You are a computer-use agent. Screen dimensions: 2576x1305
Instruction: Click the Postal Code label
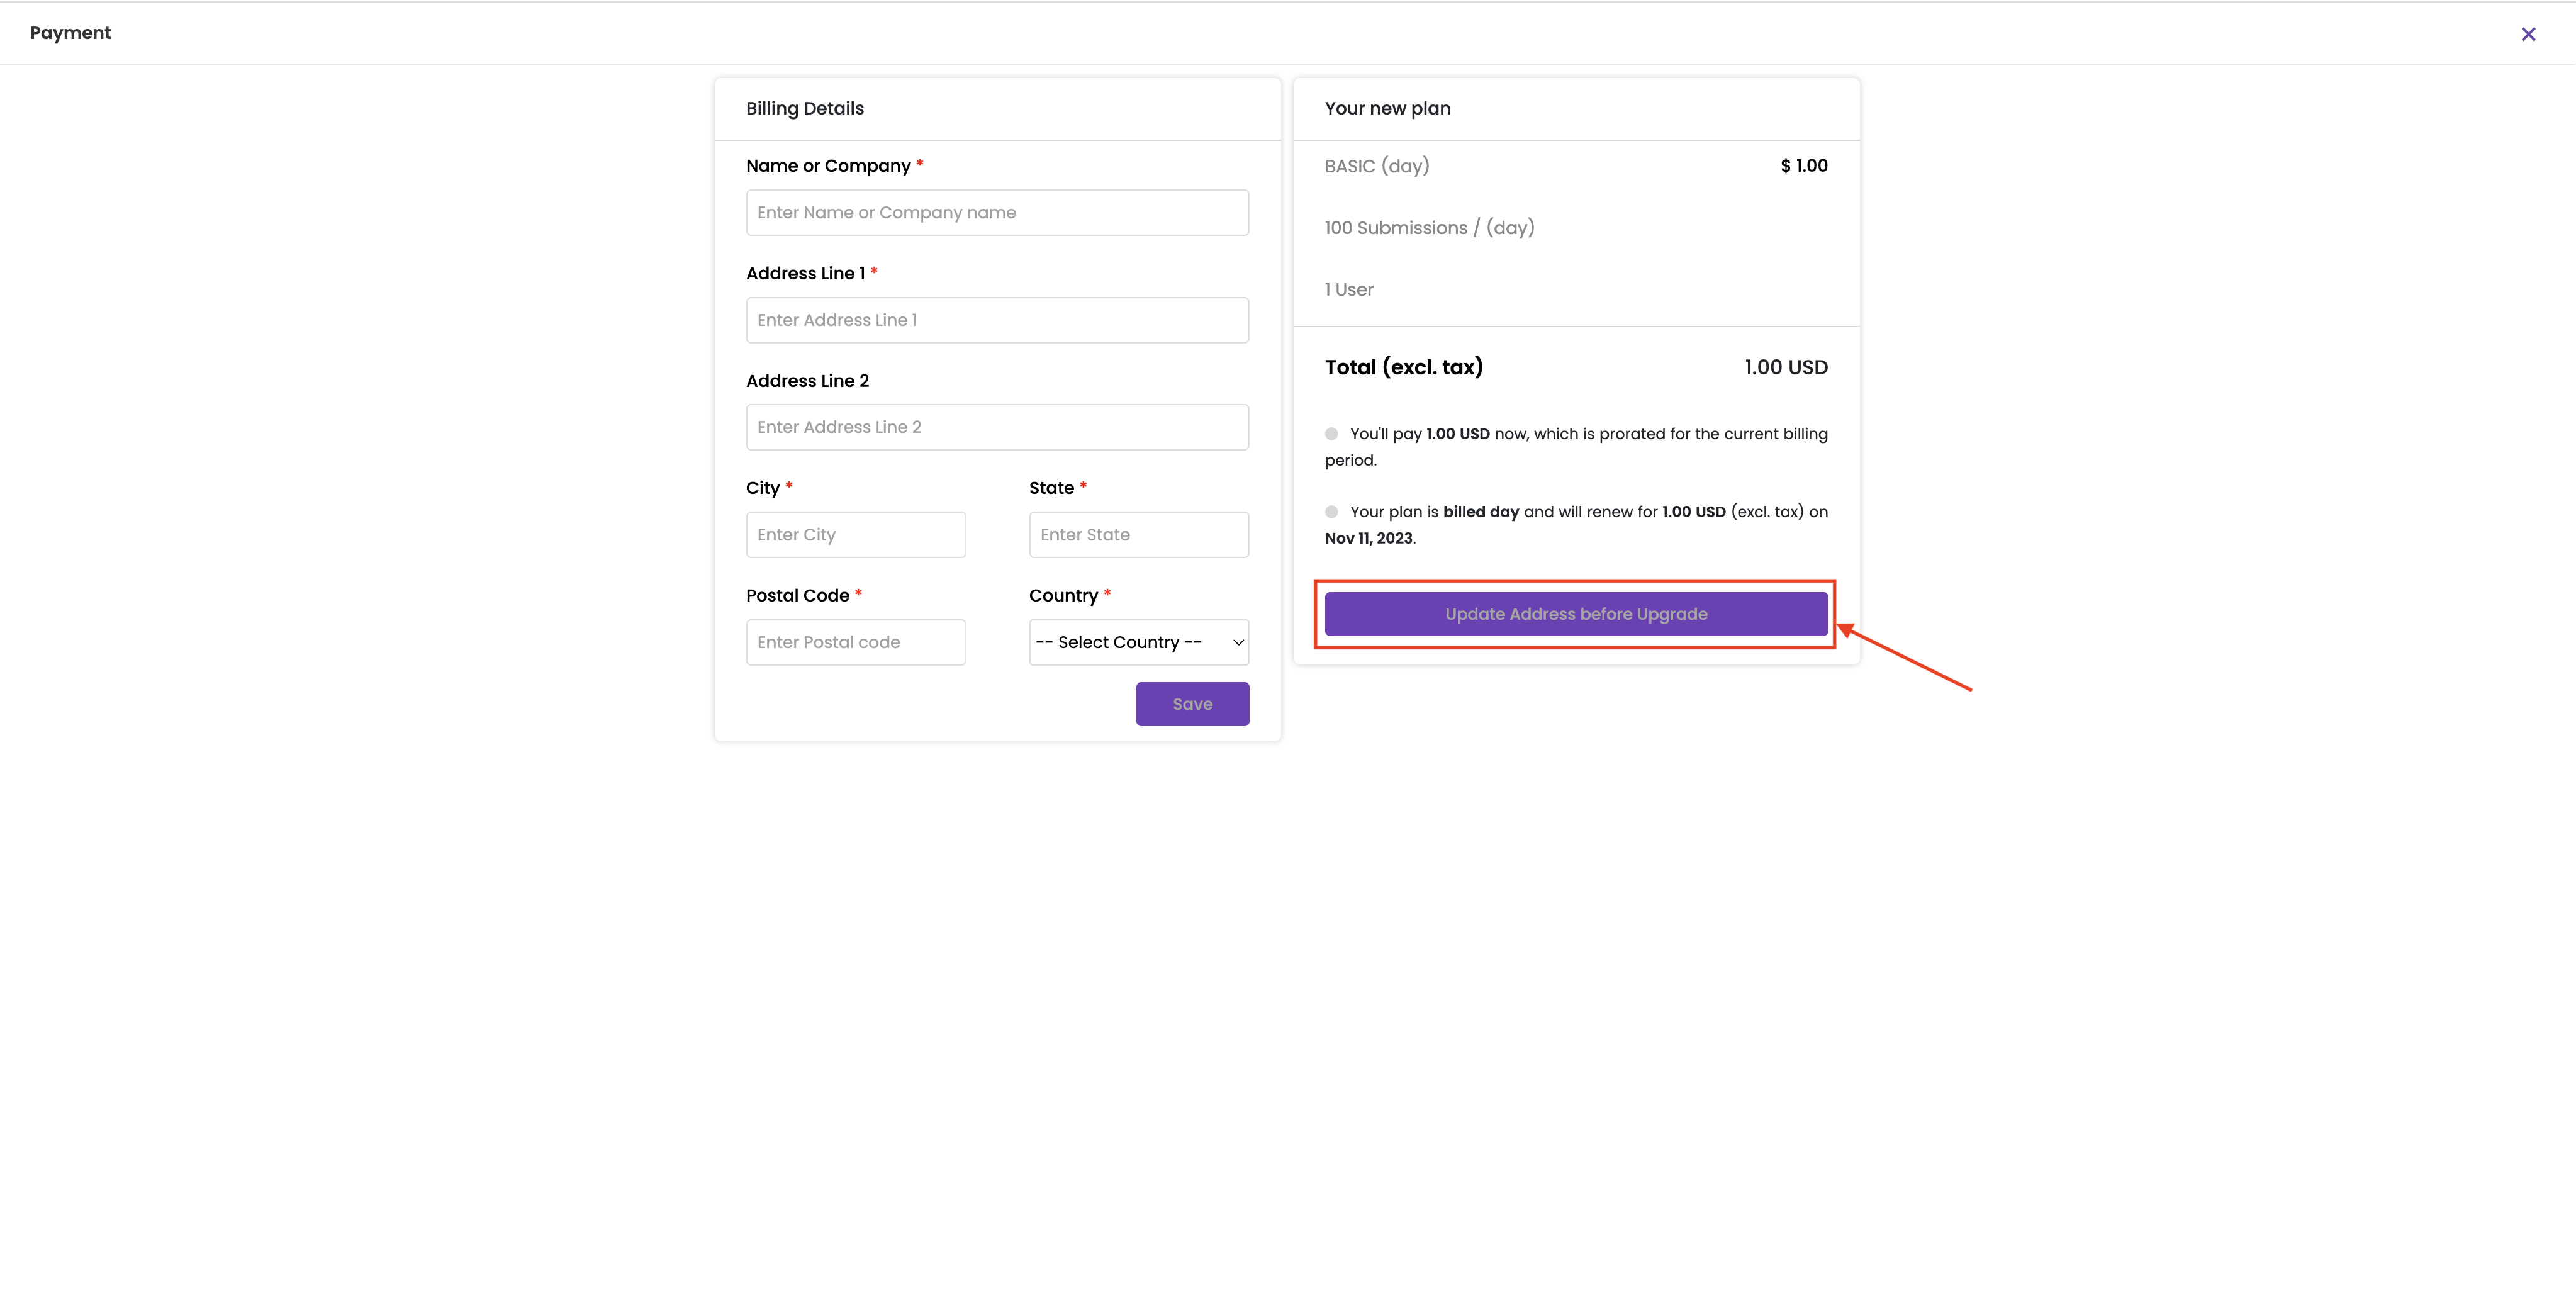point(797,596)
